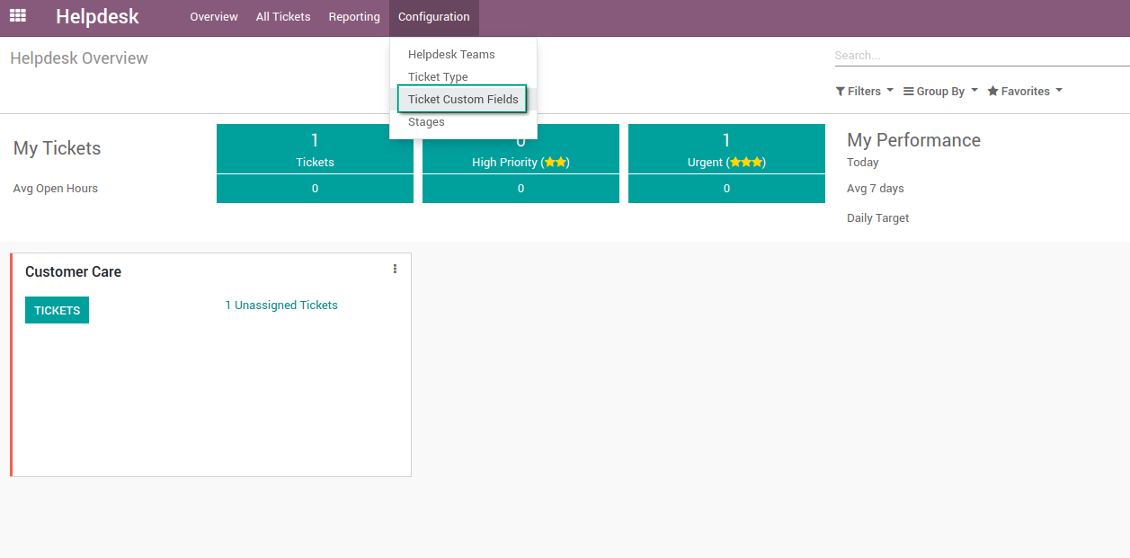Image resolution: width=1130 pixels, height=558 pixels.
Task: Click the Favorites star icon
Action: tap(992, 91)
